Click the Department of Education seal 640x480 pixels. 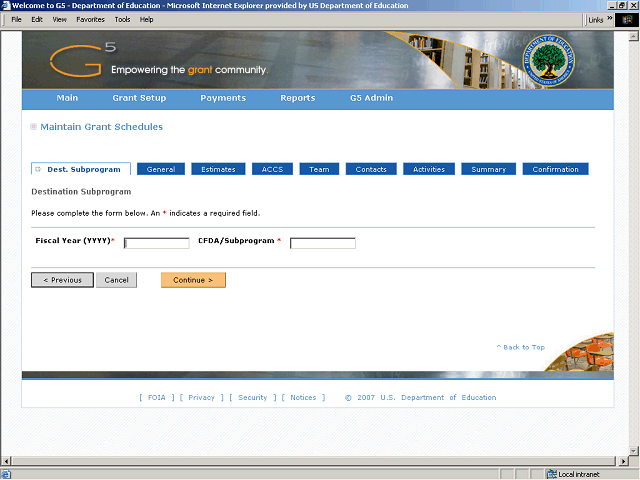tap(549, 60)
